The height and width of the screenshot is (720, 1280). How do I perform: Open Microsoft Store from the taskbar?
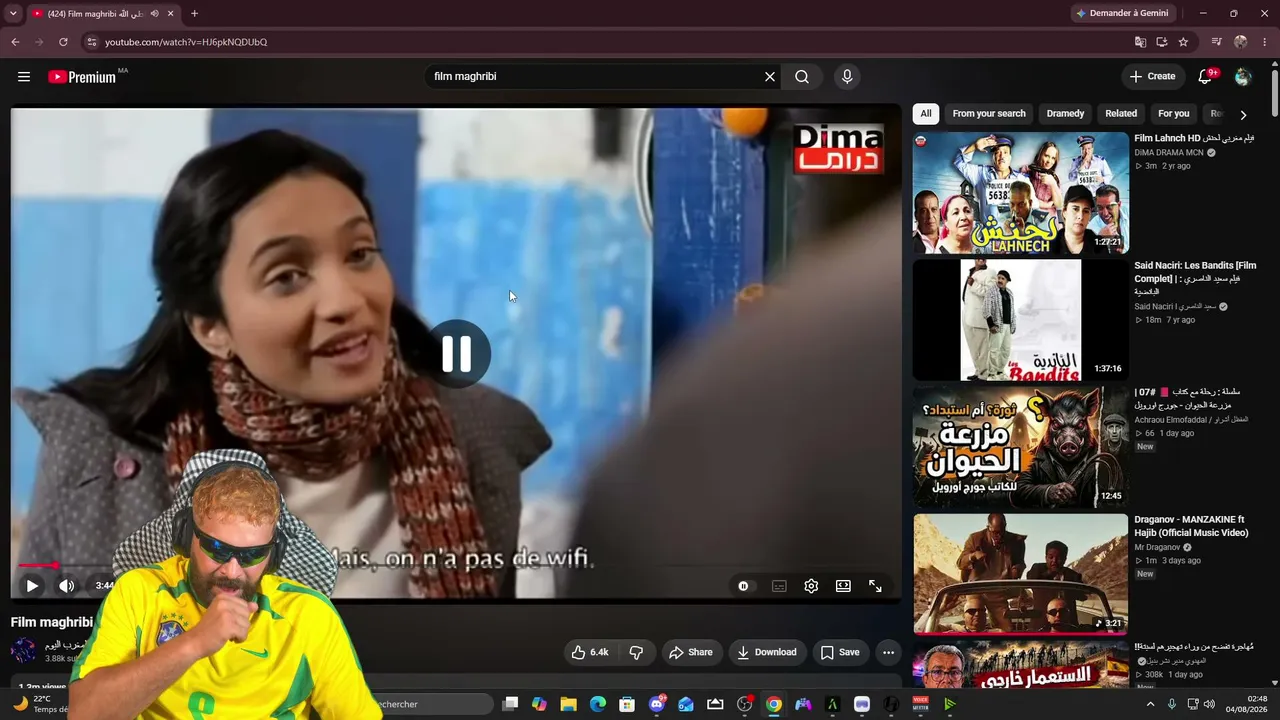click(627, 704)
